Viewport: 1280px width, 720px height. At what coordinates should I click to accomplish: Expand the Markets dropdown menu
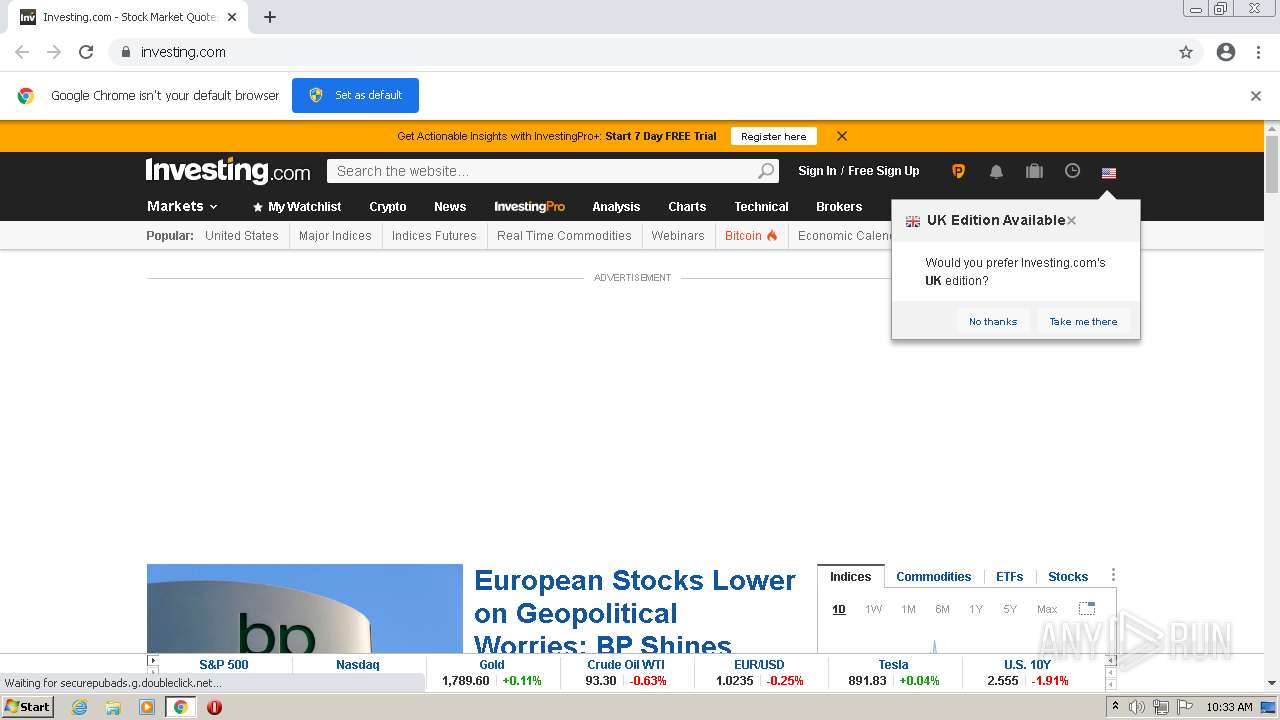(x=182, y=206)
